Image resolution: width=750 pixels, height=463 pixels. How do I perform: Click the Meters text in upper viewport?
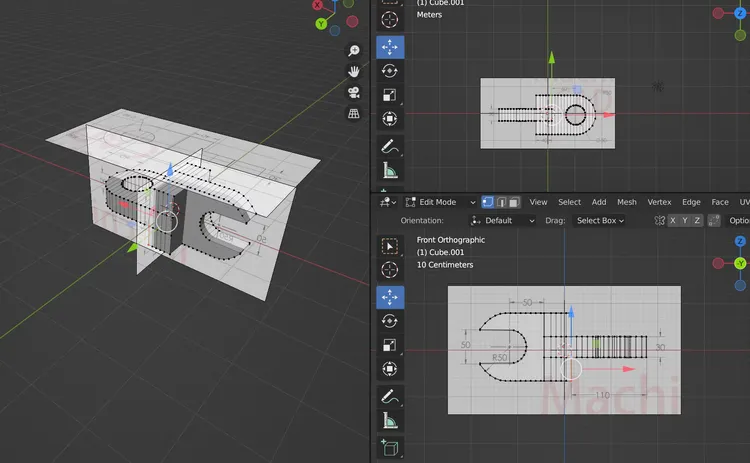coord(429,15)
